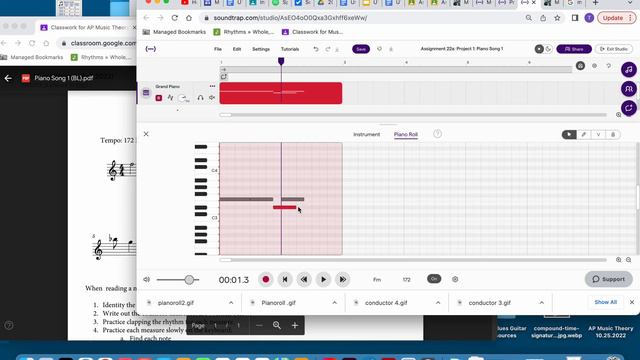640x360 pixels.
Task: Open piano roll help question mark
Action: [437, 134]
